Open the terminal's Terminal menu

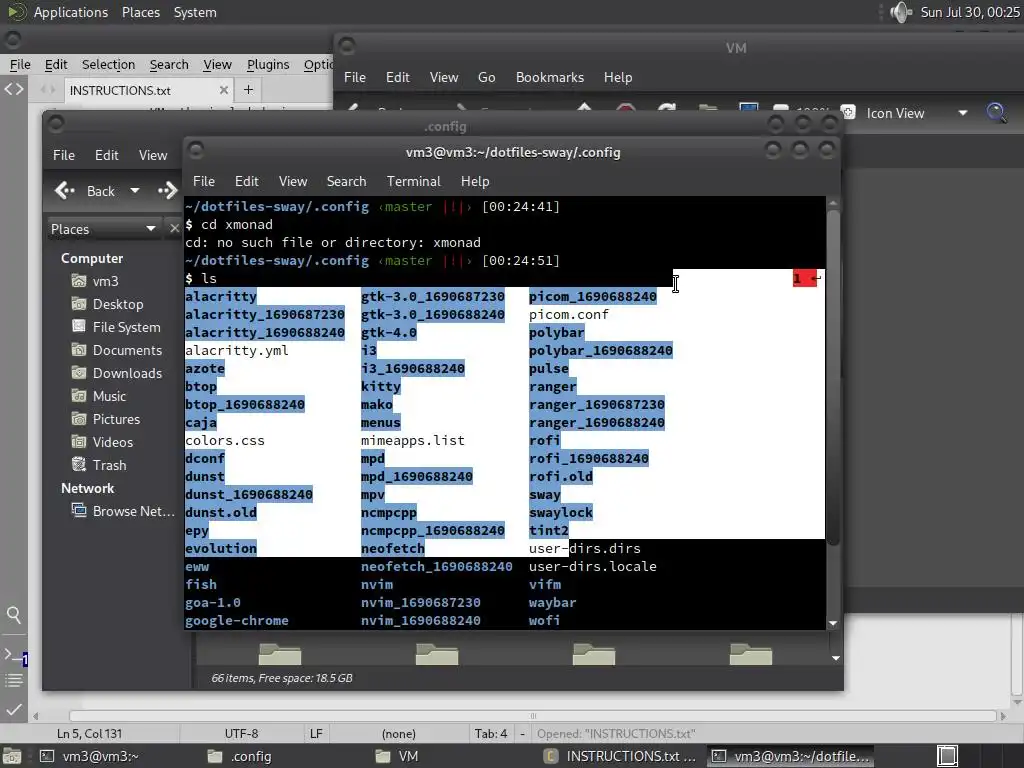click(413, 182)
